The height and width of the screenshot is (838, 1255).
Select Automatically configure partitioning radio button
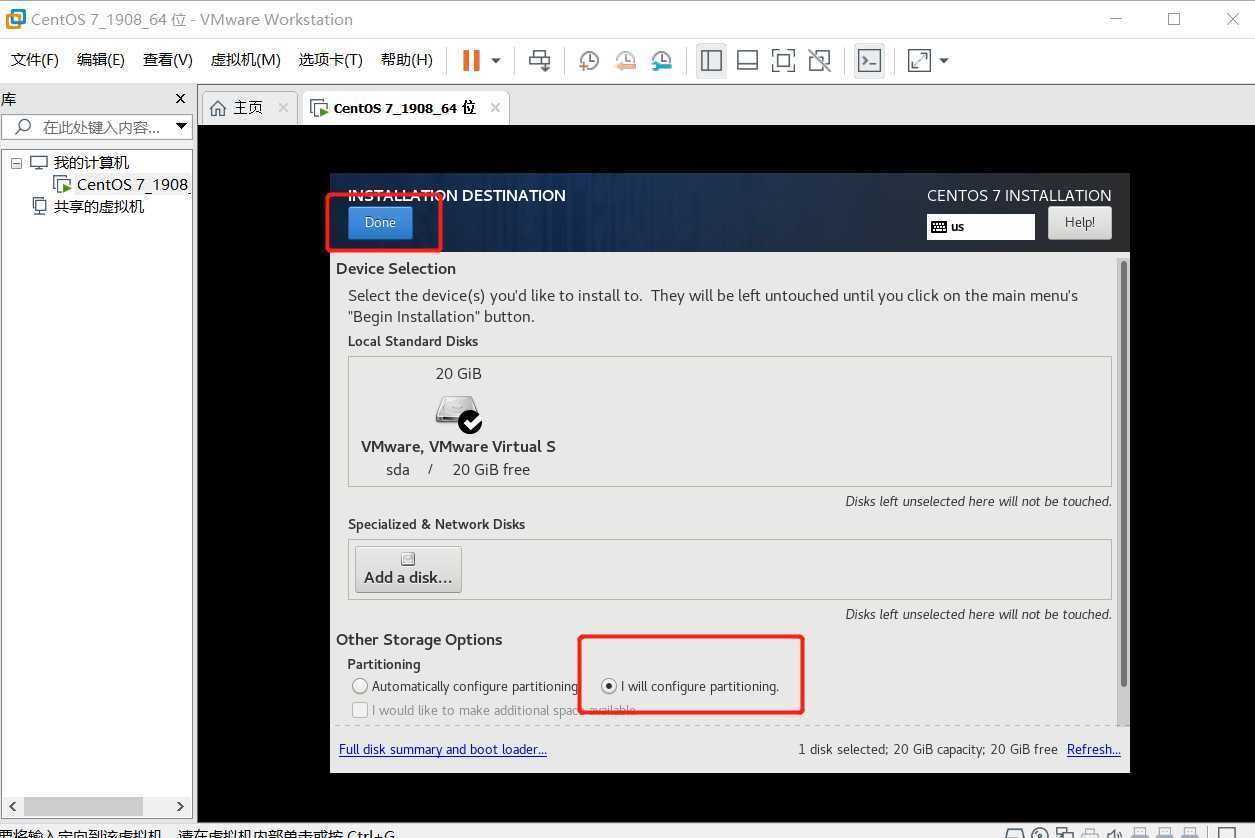tap(360, 686)
